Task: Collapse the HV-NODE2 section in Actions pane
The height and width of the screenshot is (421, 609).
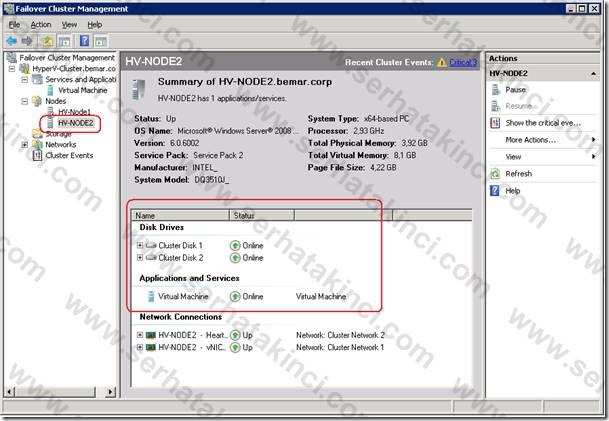Action: point(593,74)
